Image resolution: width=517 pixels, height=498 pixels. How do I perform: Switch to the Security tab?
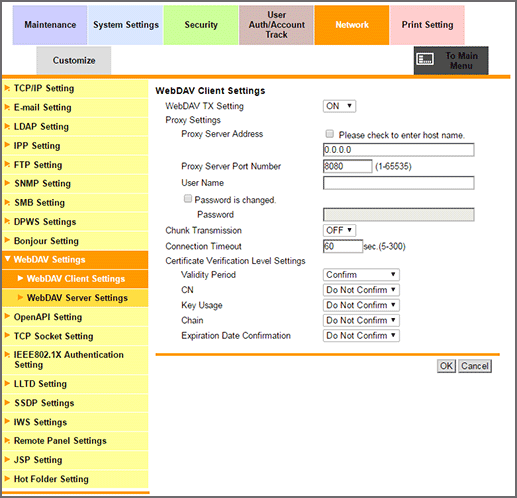[x=201, y=25]
